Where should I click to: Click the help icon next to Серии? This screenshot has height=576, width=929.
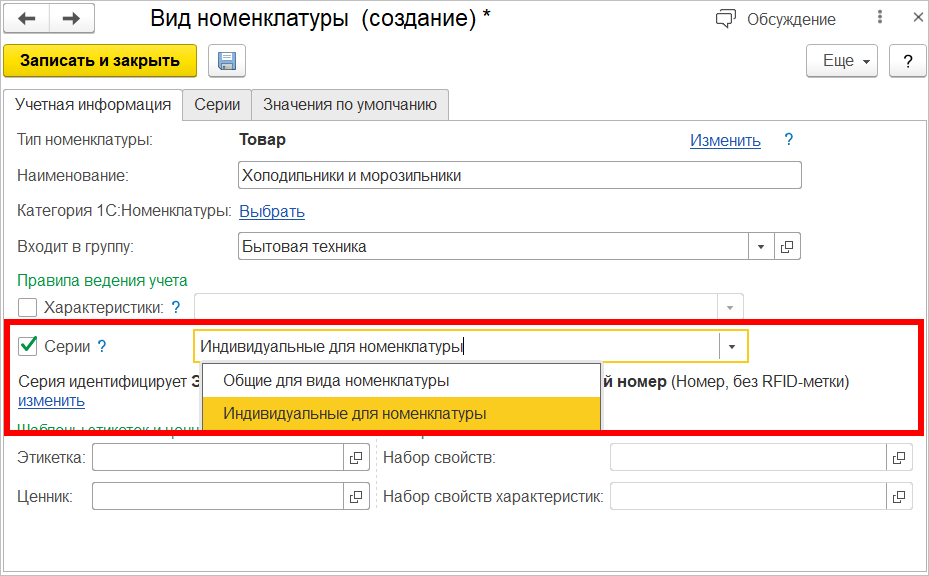(x=101, y=347)
